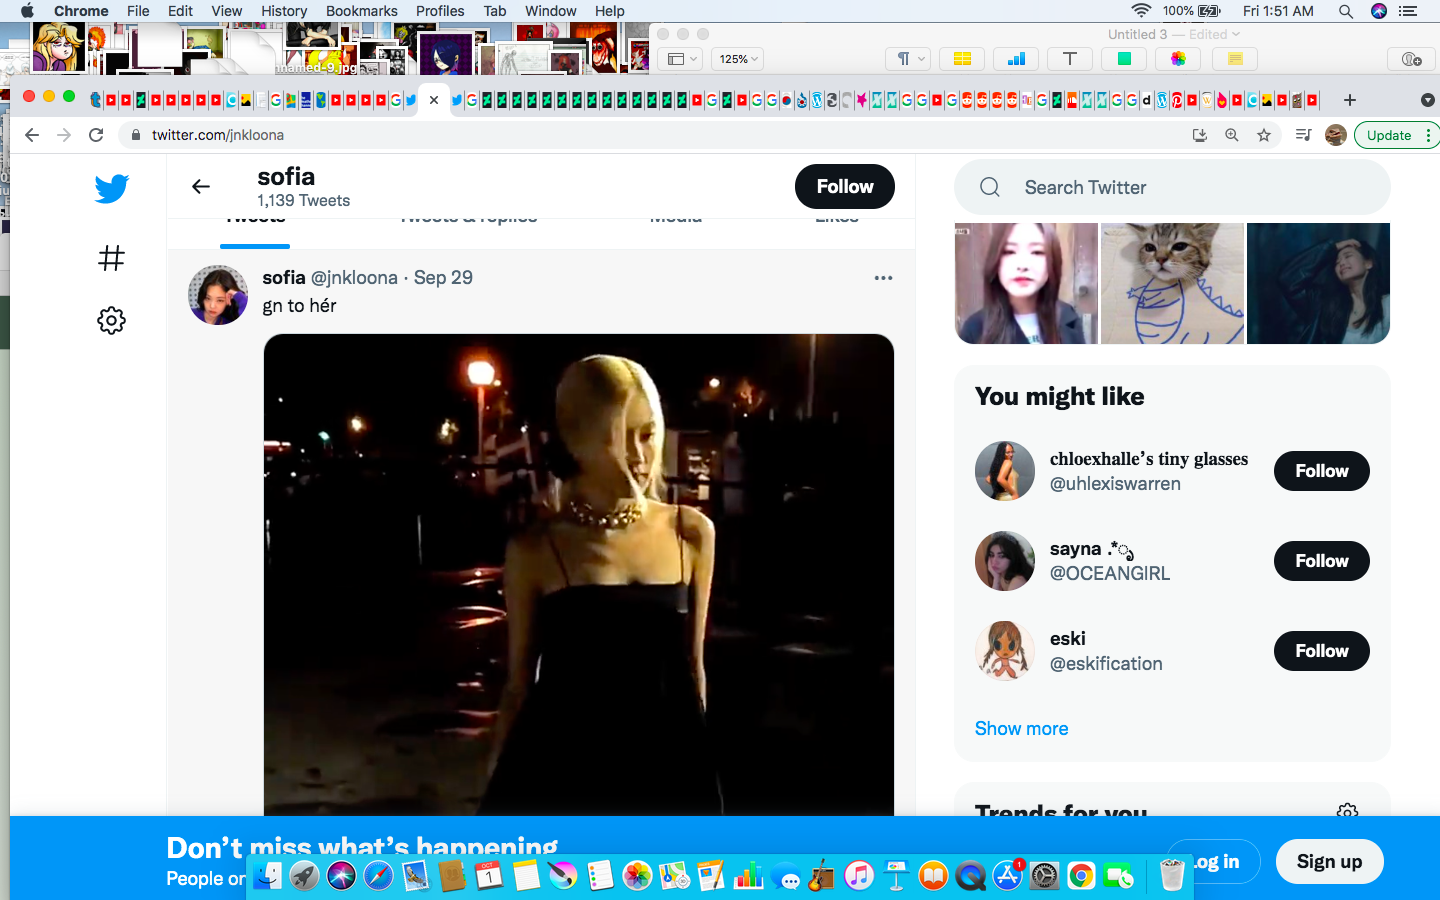
Task: Open Siri from the Dock
Action: tap(341, 876)
